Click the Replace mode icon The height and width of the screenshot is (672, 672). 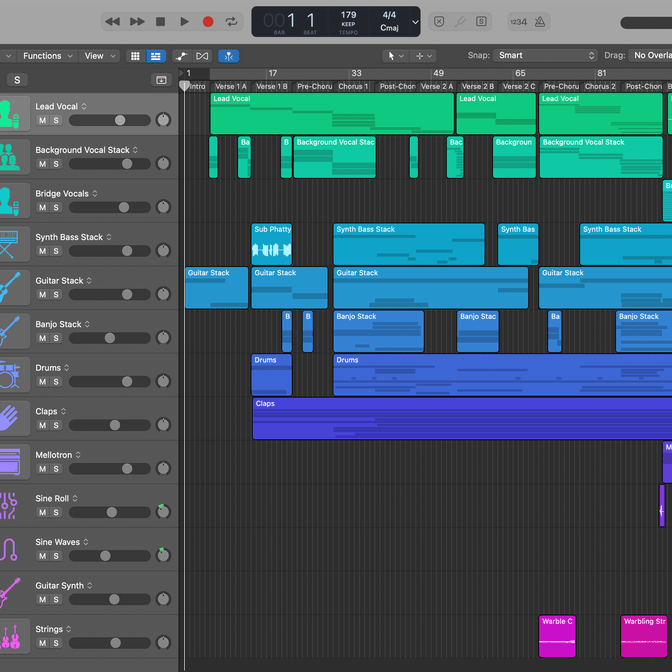(x=439, y=21)
